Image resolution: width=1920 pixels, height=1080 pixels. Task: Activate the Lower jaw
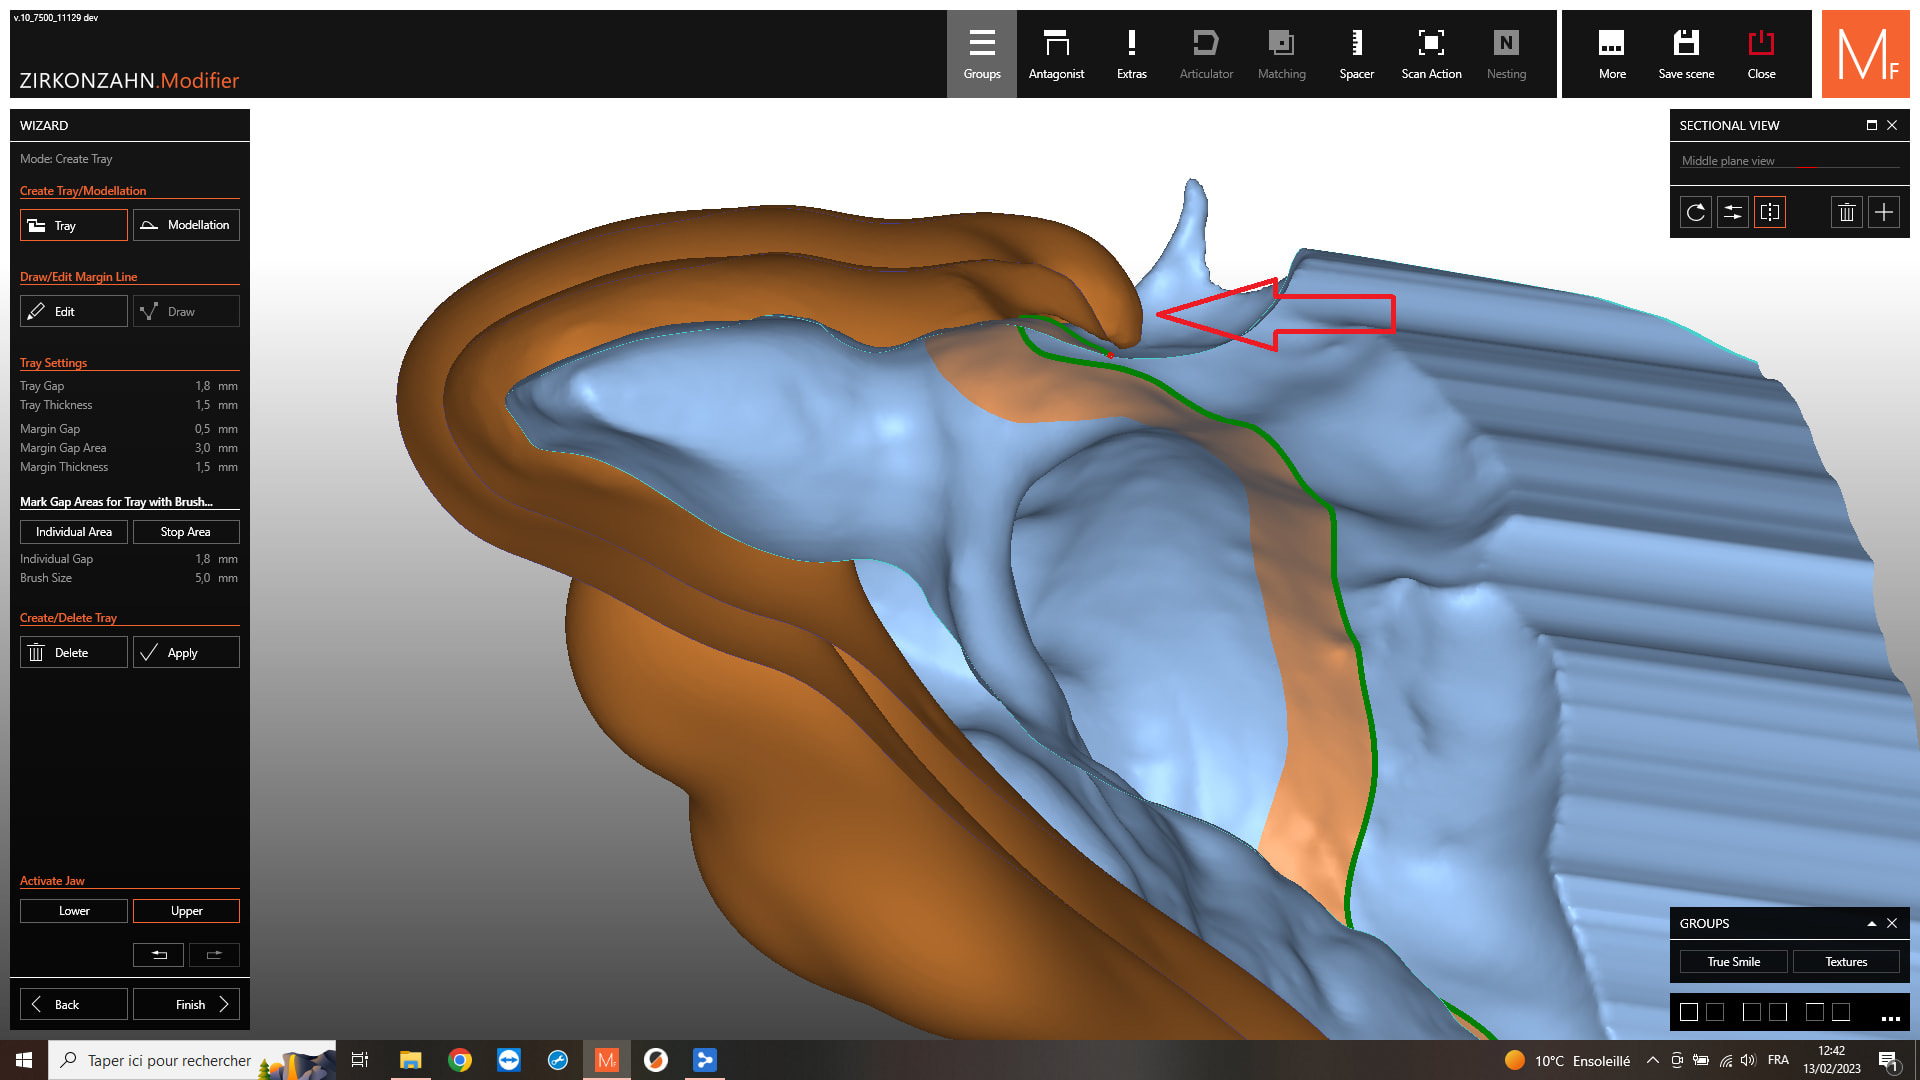[x=74, y=911]
